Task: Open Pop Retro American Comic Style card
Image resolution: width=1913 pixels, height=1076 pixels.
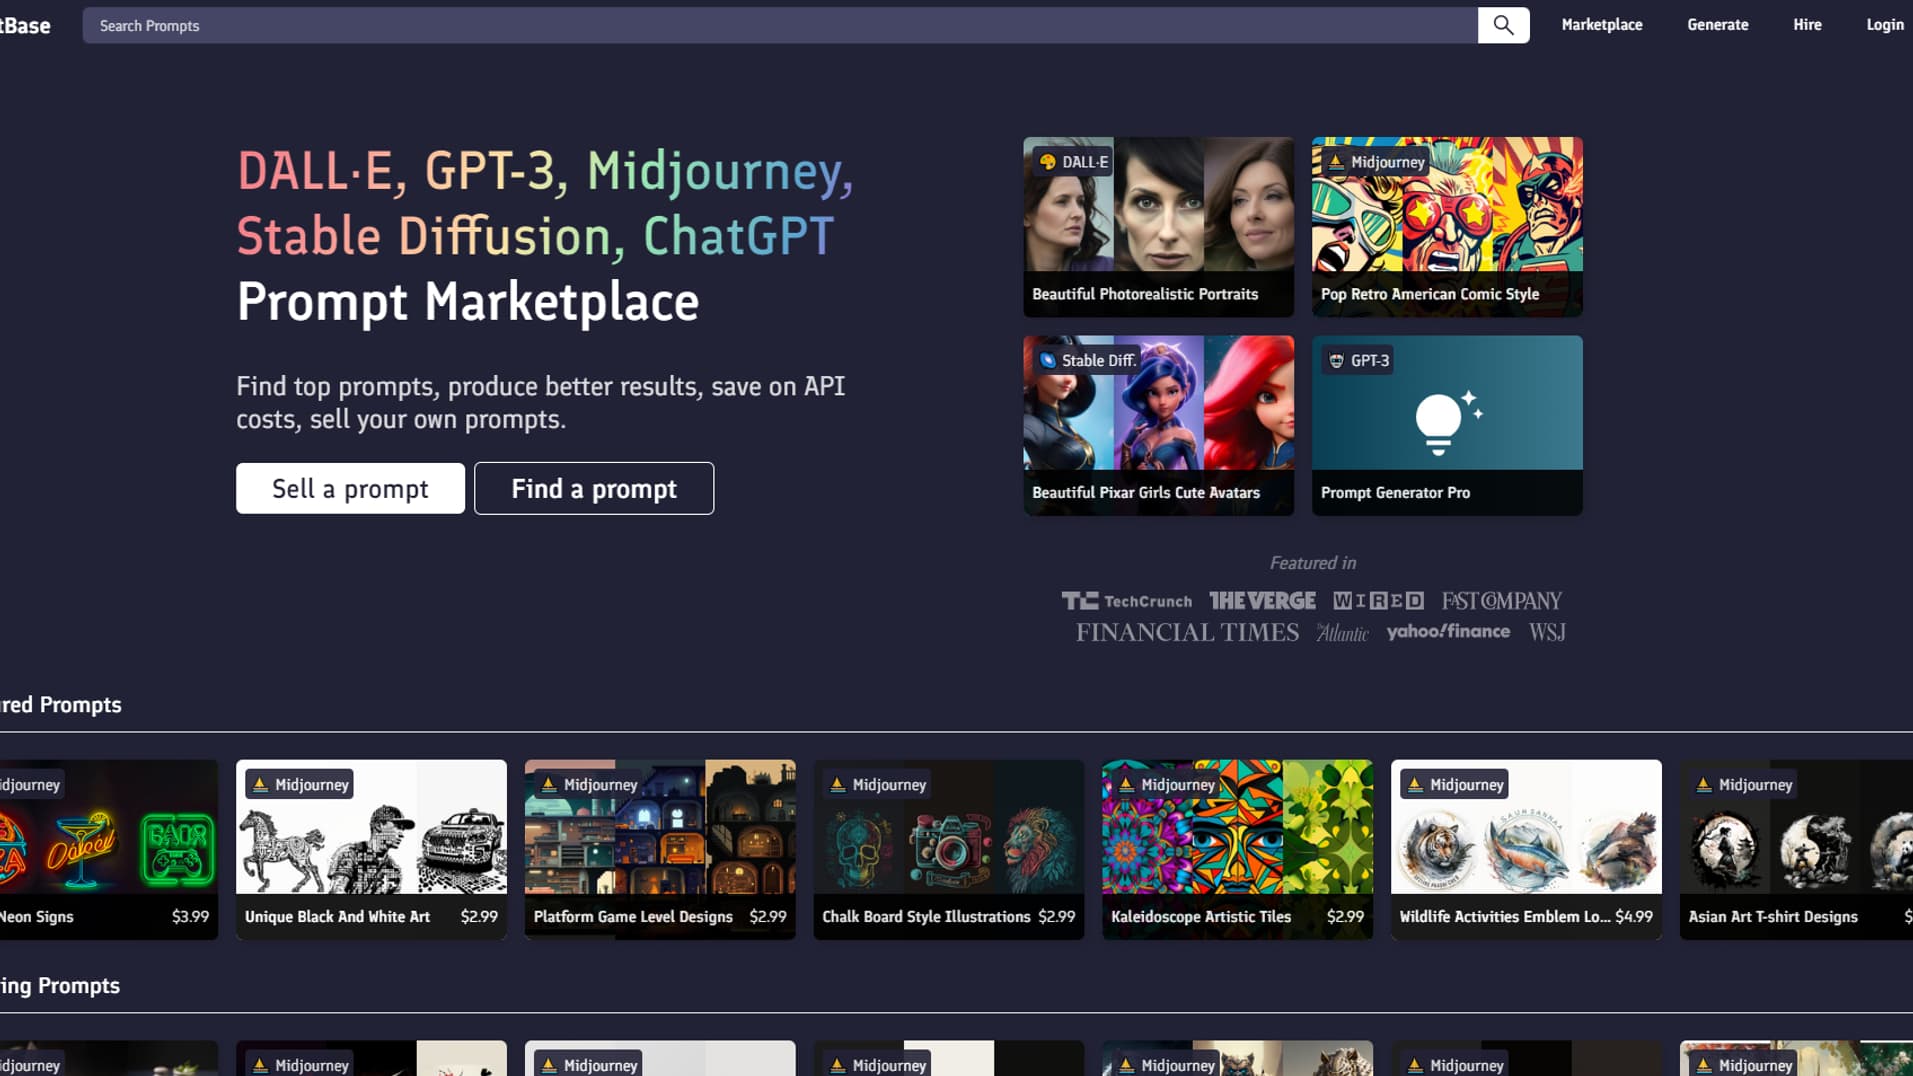Action: 1447,227
